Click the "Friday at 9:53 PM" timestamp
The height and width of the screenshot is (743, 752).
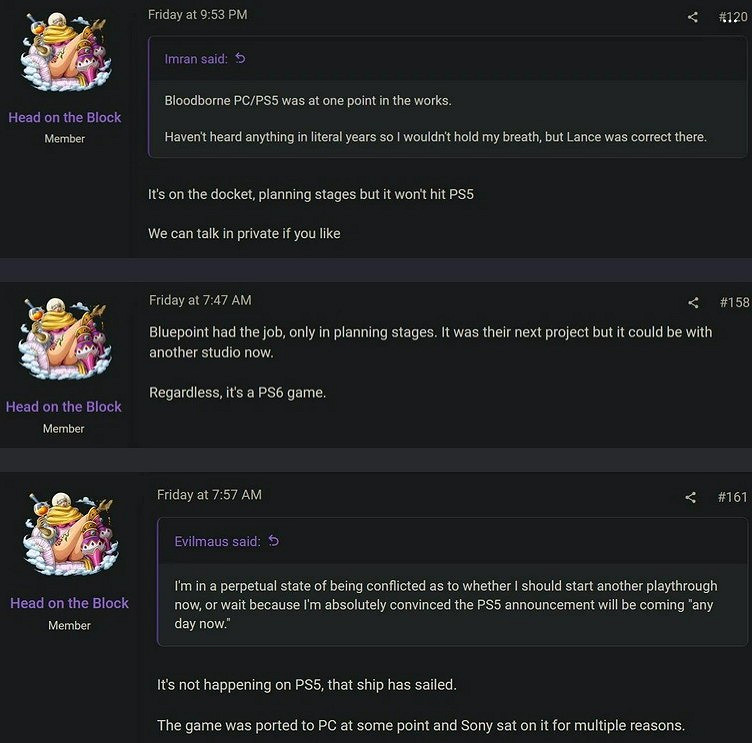197,15
